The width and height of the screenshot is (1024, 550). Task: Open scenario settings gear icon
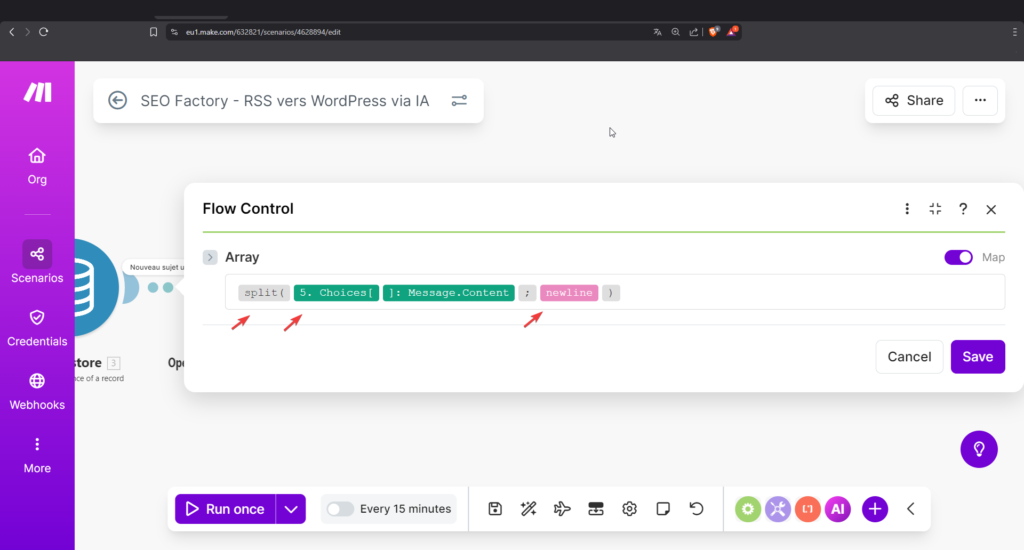(629, 509)
